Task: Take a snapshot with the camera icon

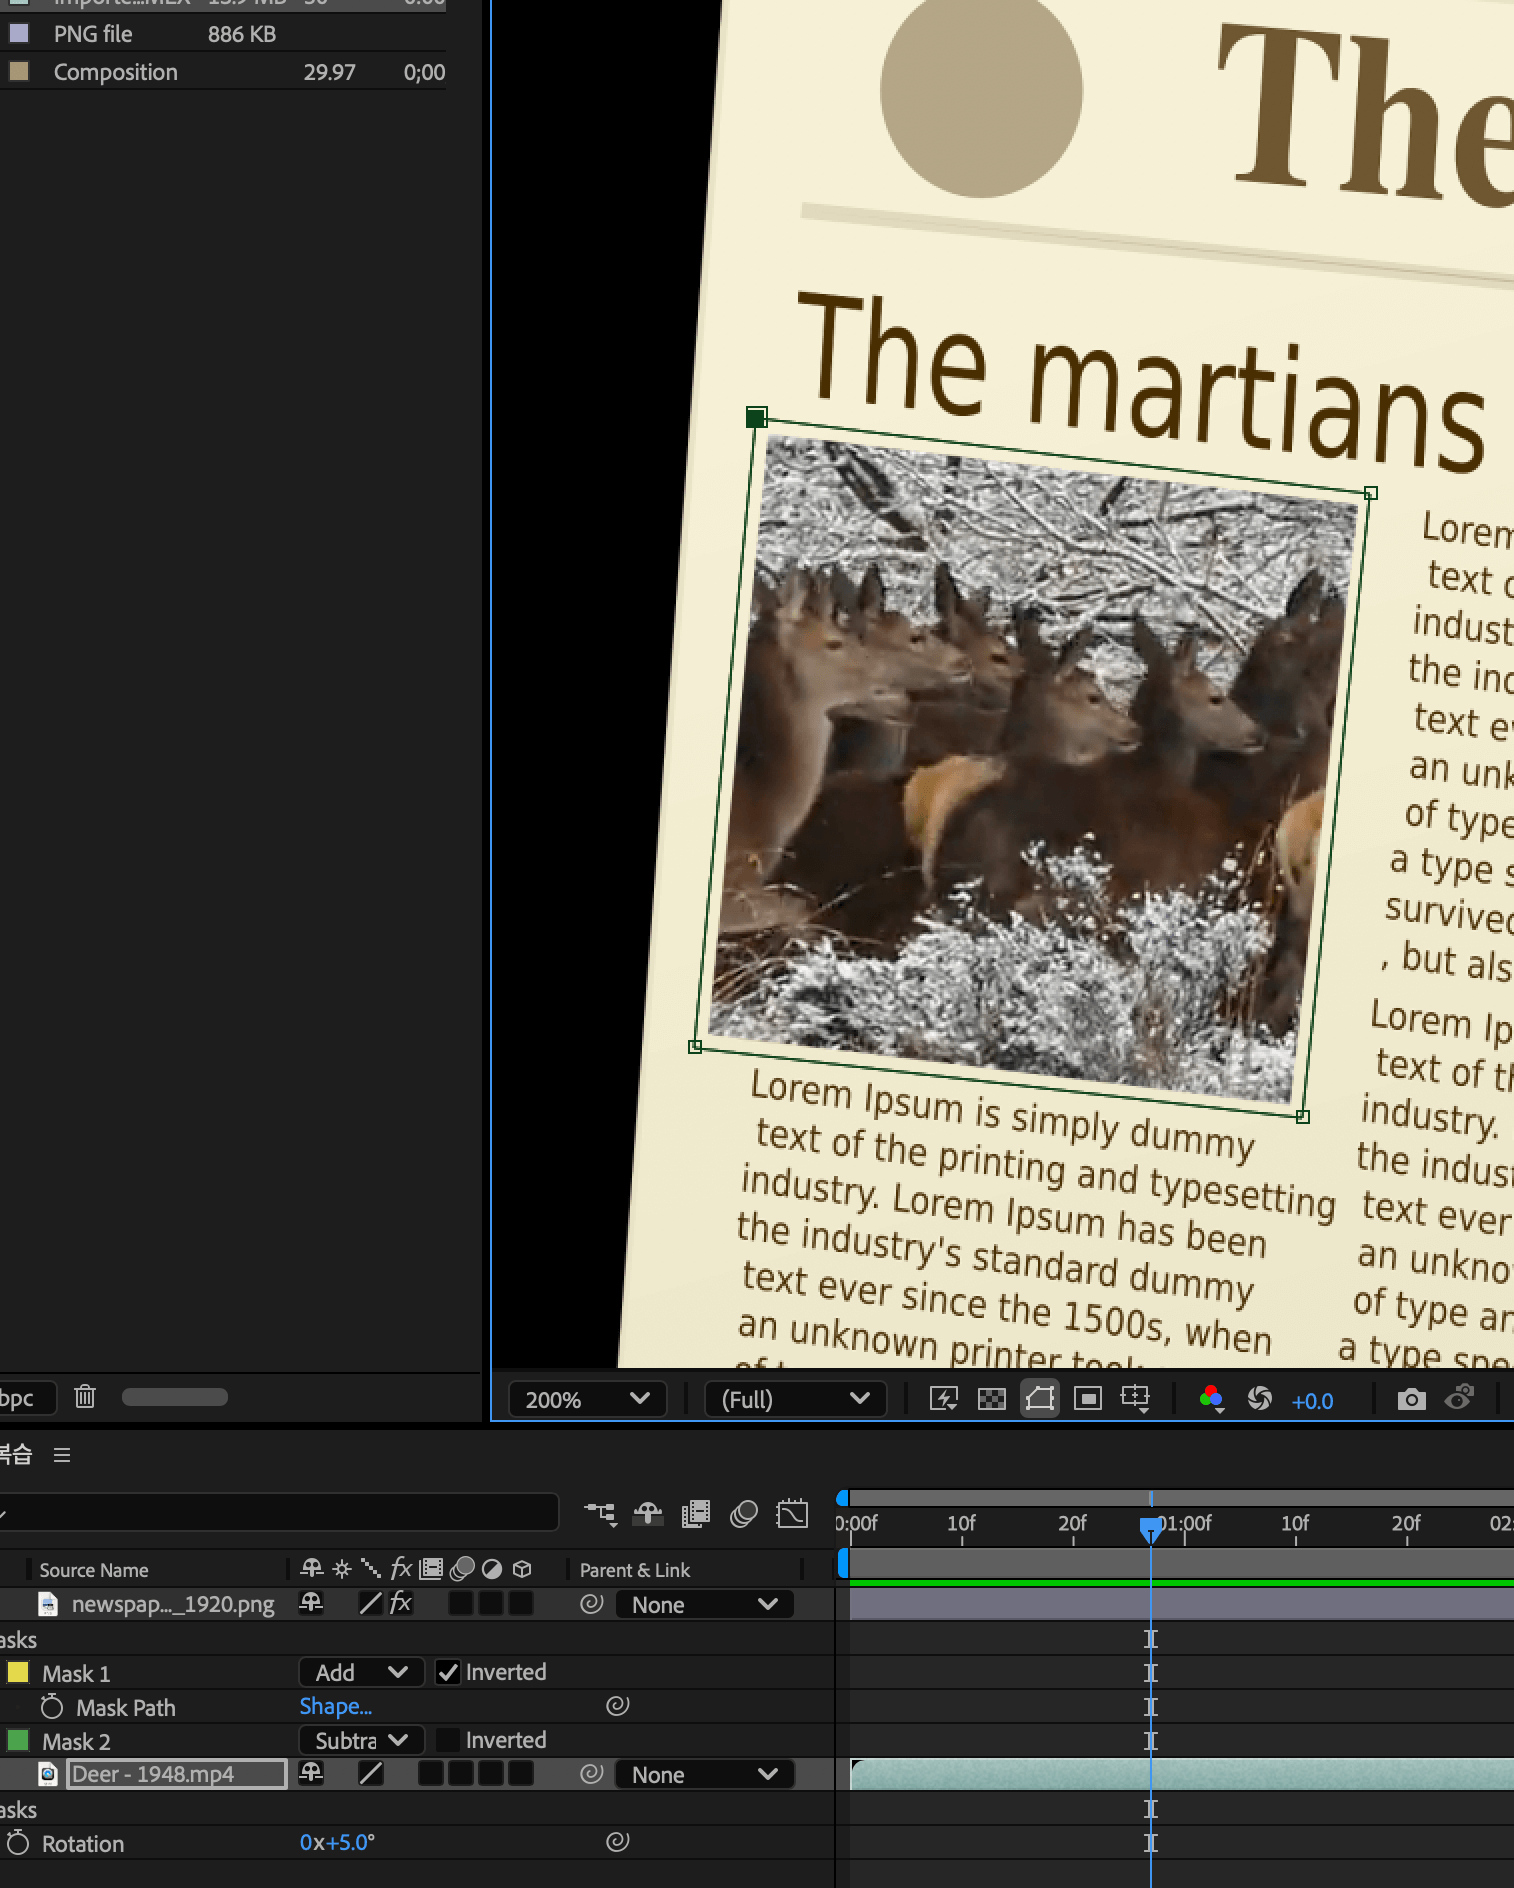Action: click(1411, 1399)
